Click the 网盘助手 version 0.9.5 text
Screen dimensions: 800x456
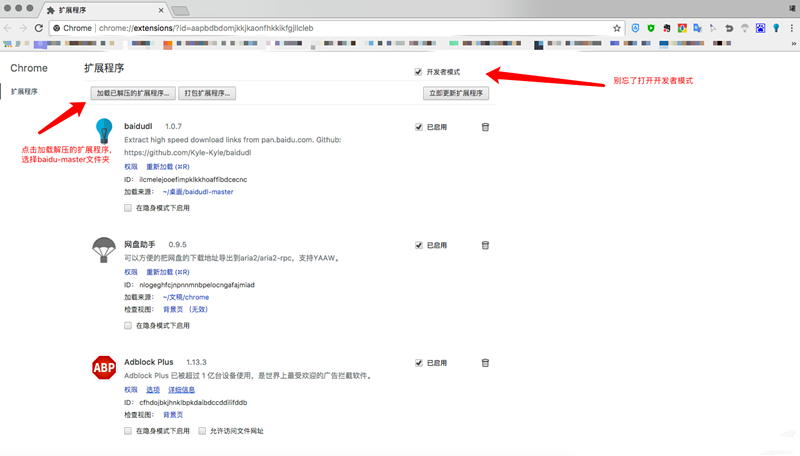[178, 244]
